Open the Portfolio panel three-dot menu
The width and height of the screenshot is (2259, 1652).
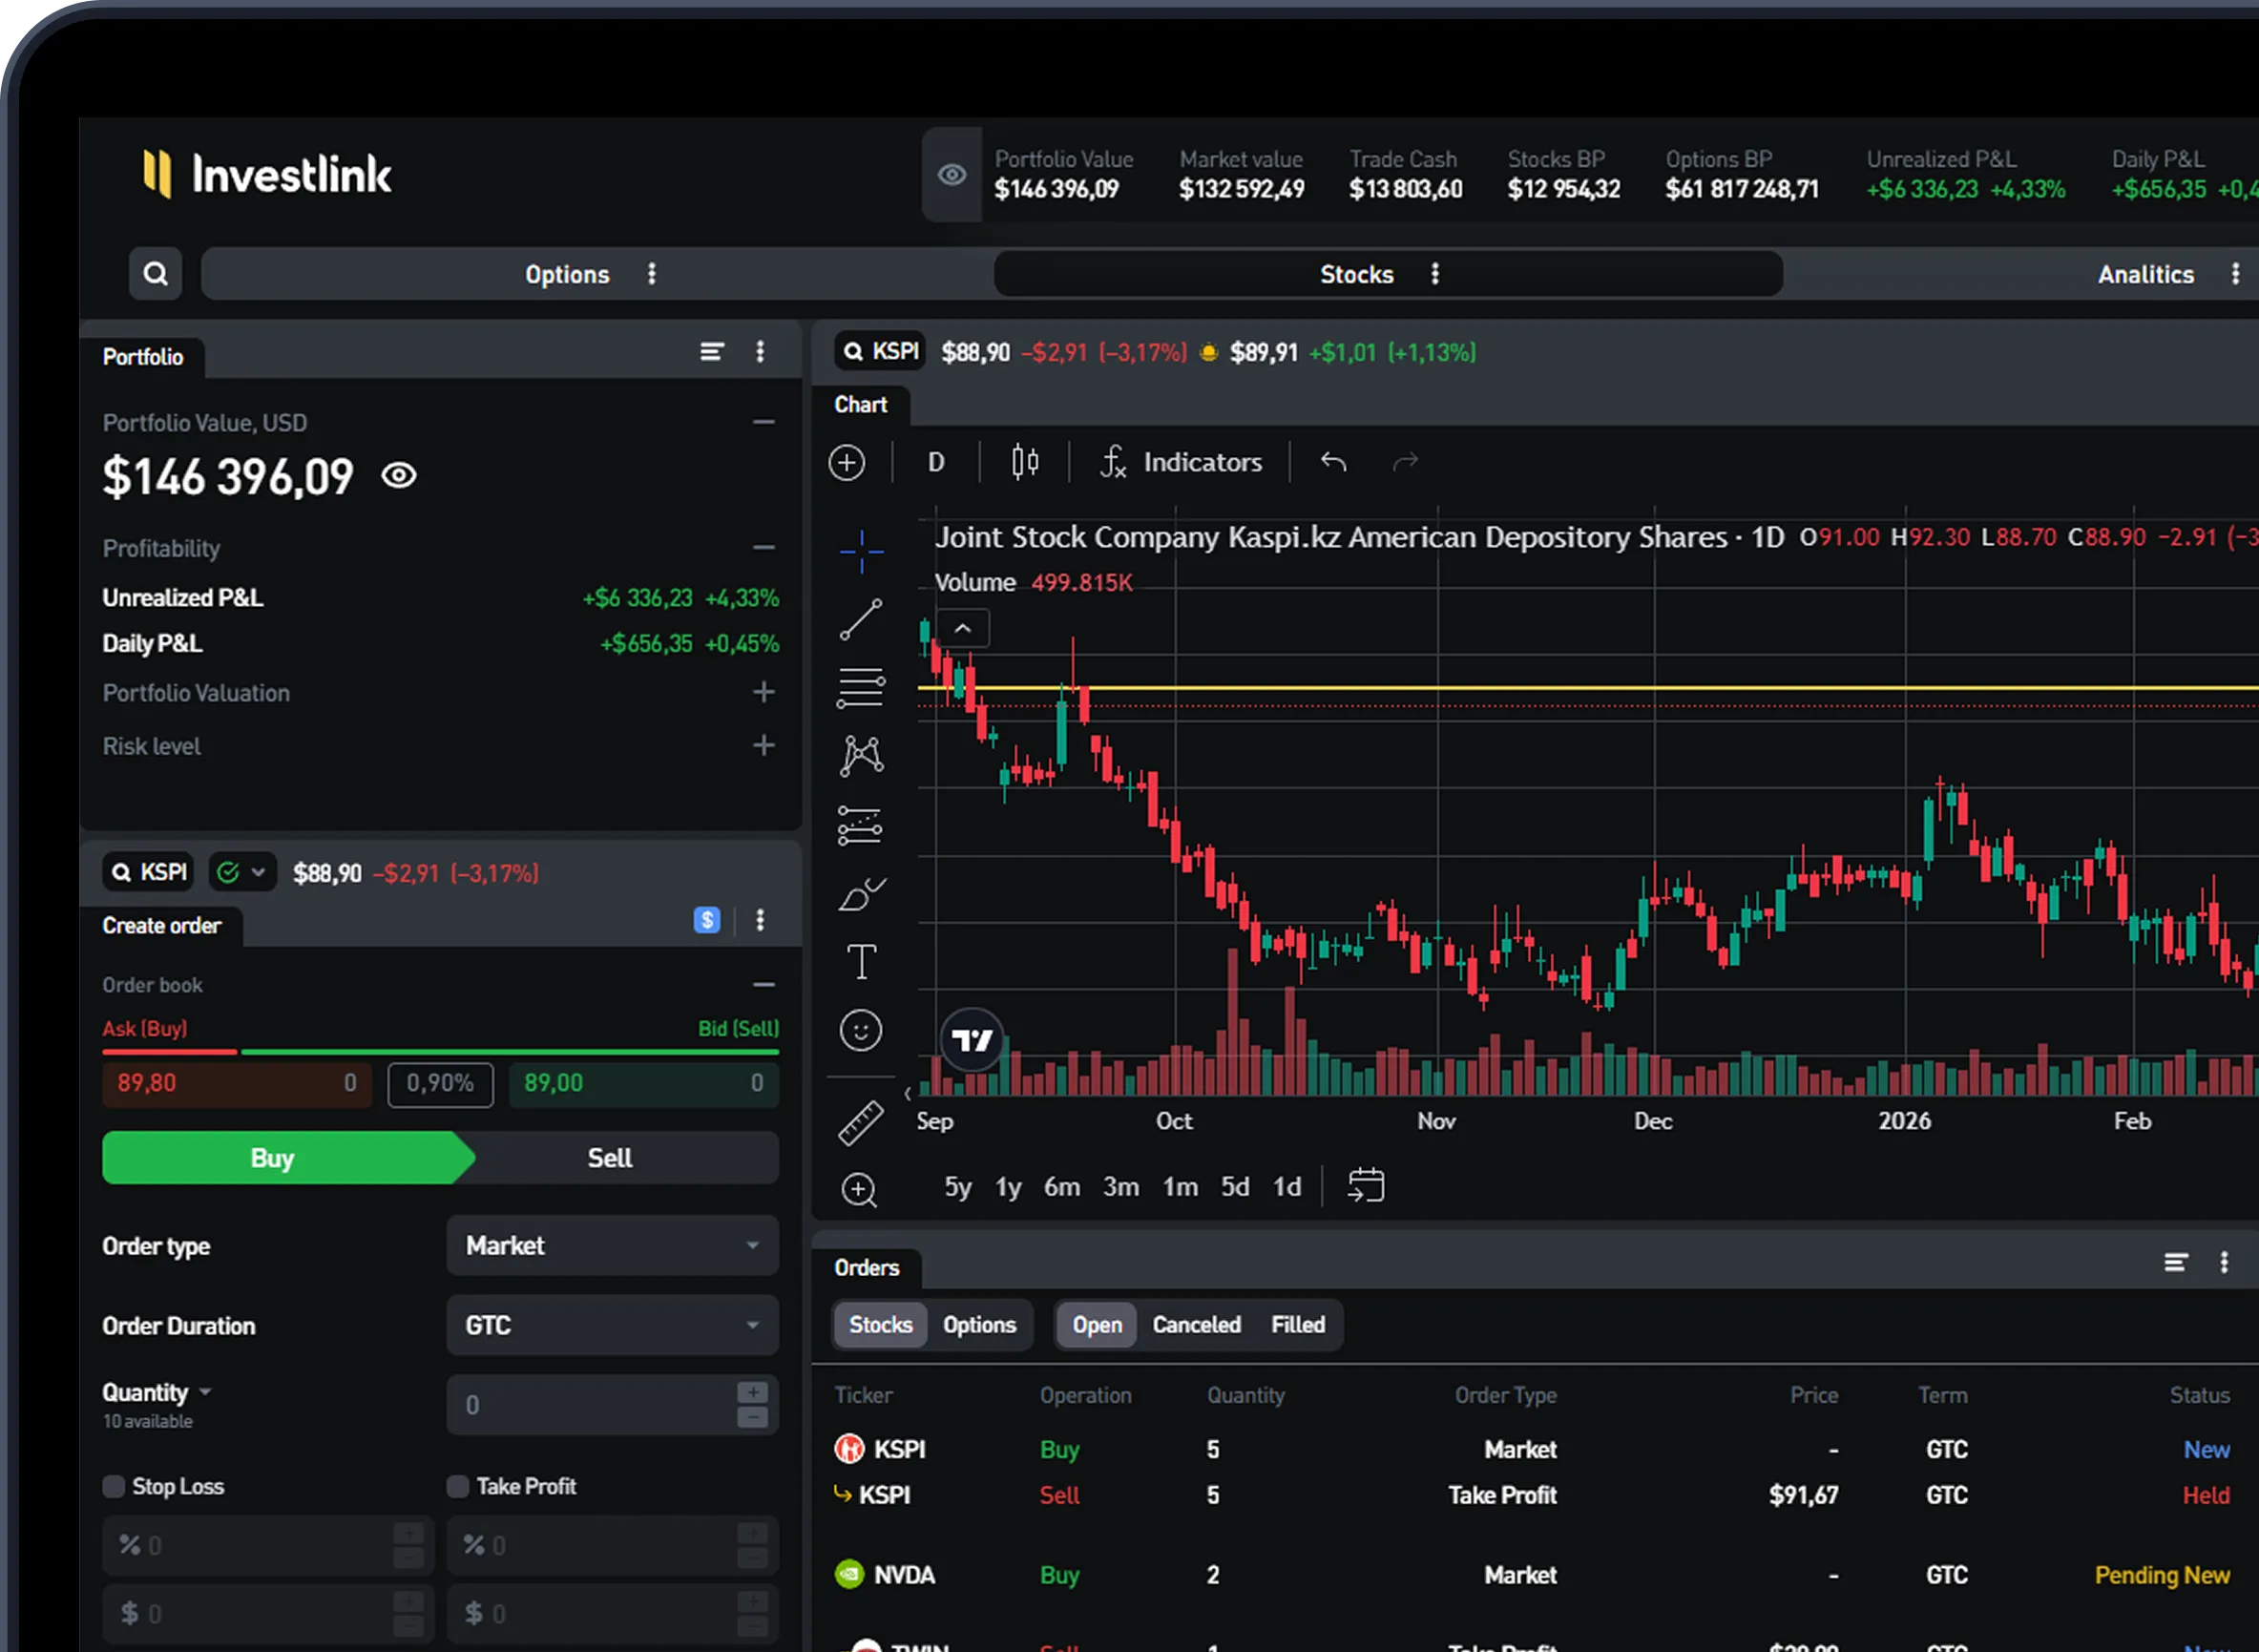[760, 352]
